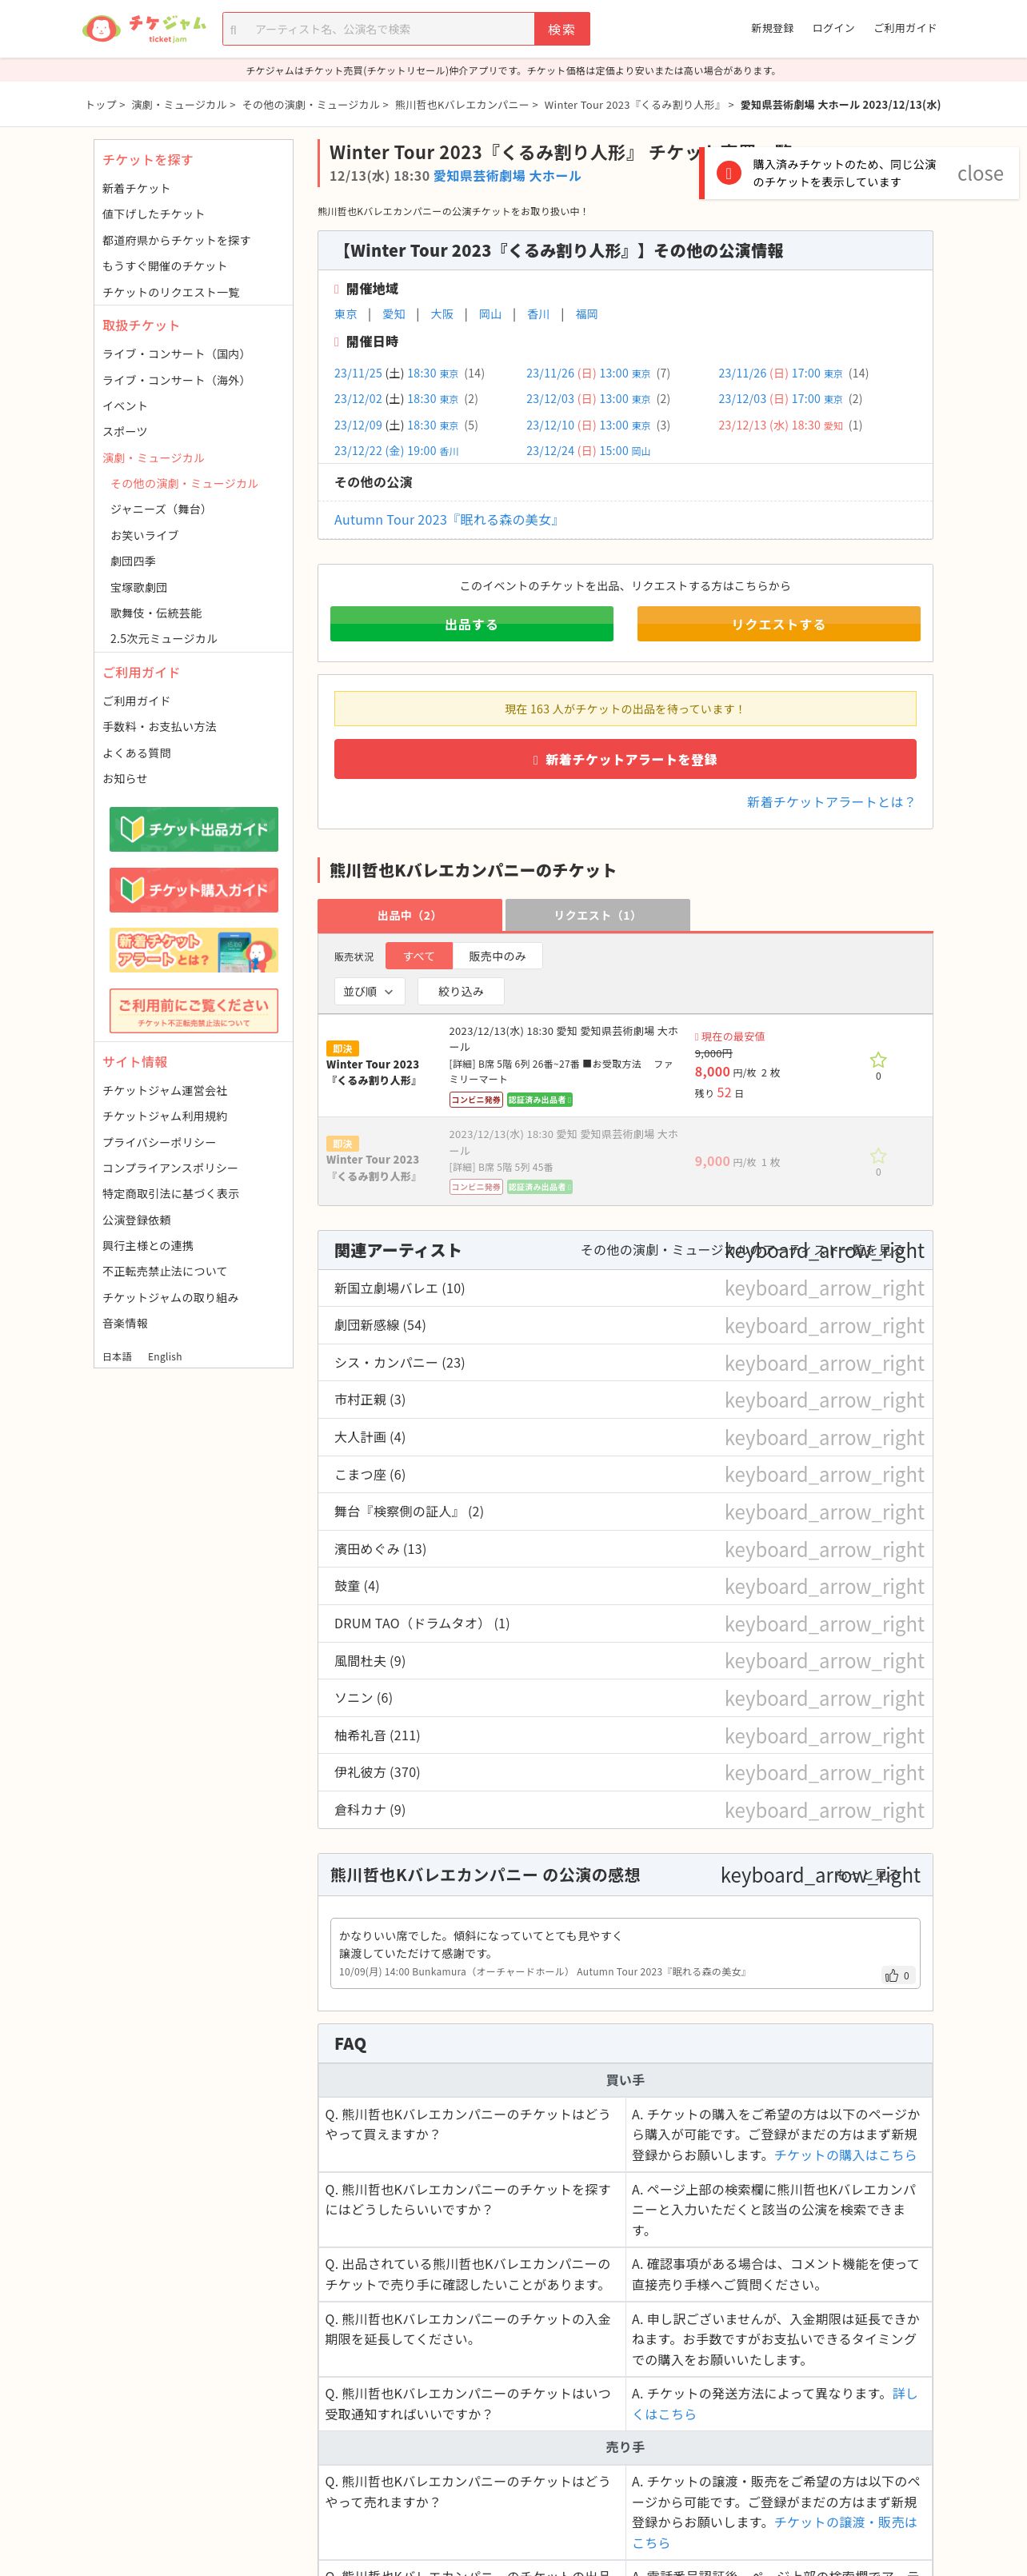Select 販売中のみ sales status filter
Image resolution: width=1027 pixels, height=2576 pixels.
tap(497, 956)
